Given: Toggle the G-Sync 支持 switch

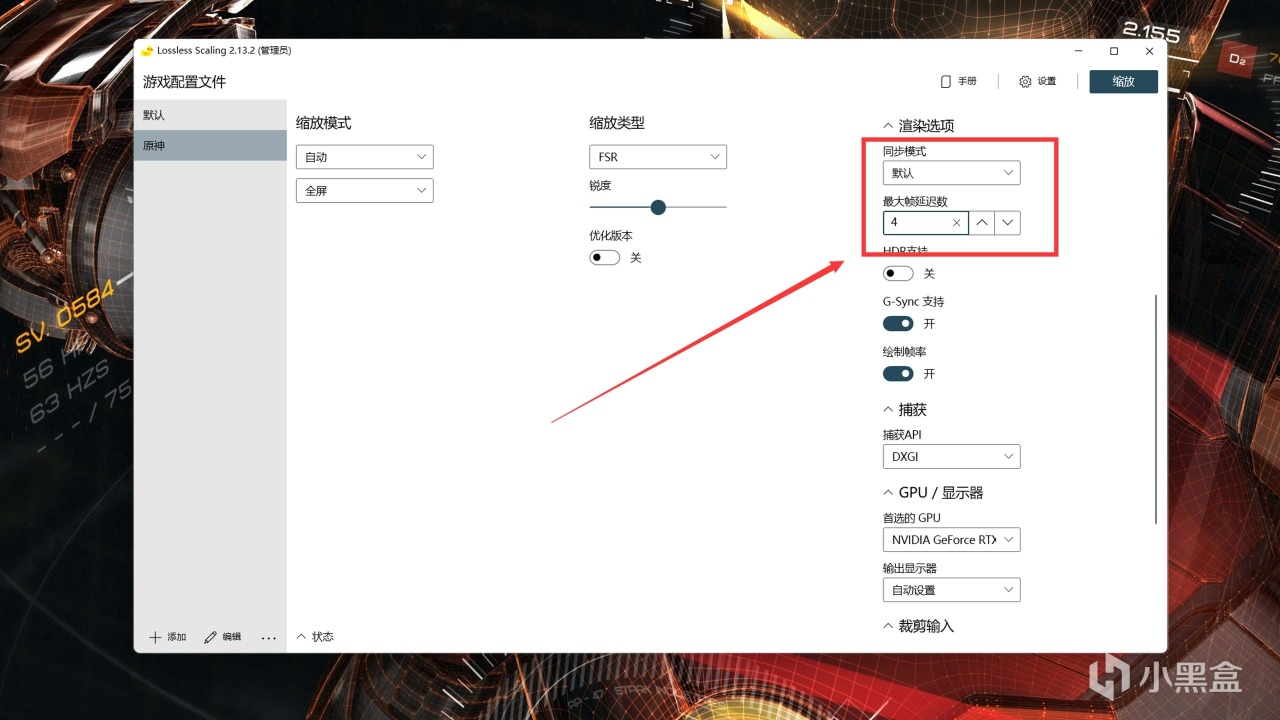Looking at the screenshot, I should (898, 323).
